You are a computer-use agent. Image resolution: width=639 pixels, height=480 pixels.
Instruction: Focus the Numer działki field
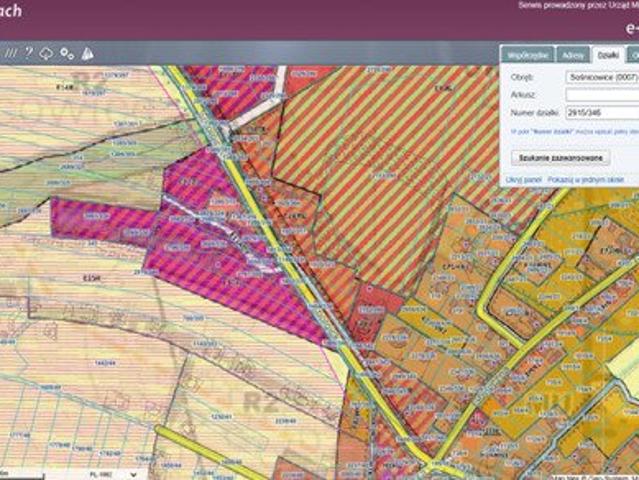[x=602, y=113]
